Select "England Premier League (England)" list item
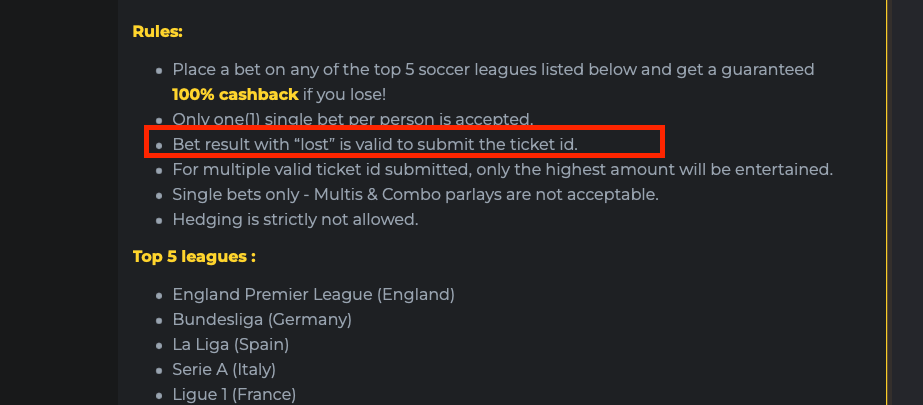 click(313, 295)
